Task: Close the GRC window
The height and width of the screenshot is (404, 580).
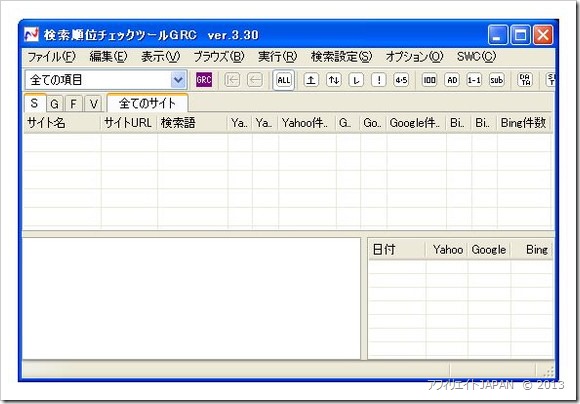Action: [x=543, y=35]
